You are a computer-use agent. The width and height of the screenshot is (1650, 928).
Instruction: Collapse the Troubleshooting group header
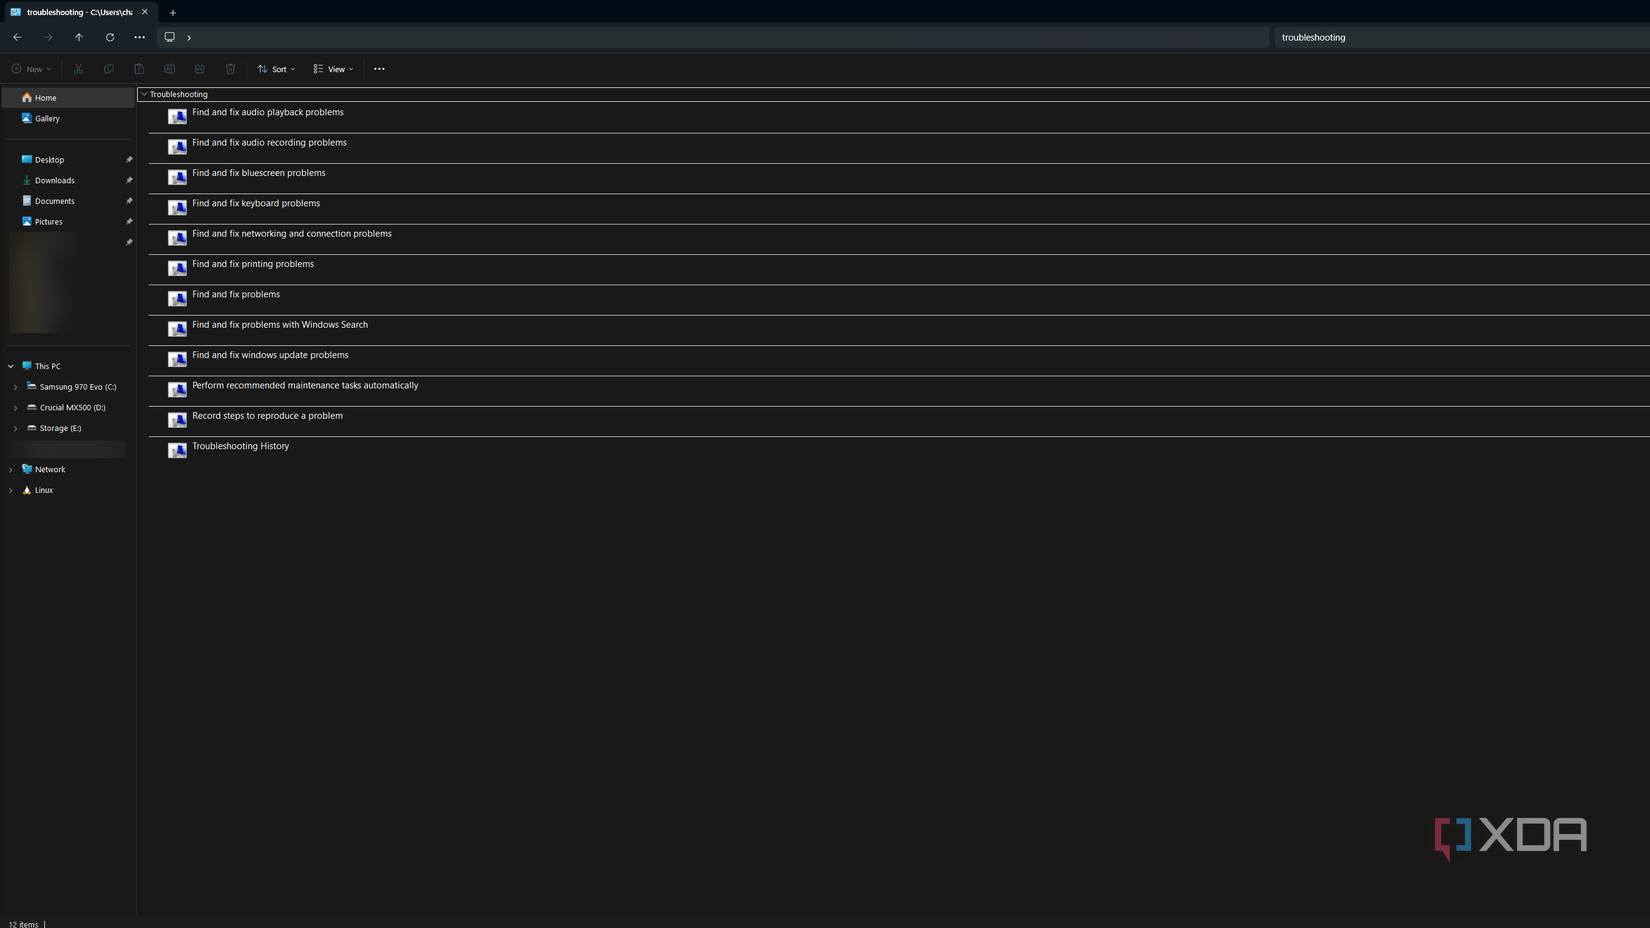pyautogui.click(x=144, y=94)
